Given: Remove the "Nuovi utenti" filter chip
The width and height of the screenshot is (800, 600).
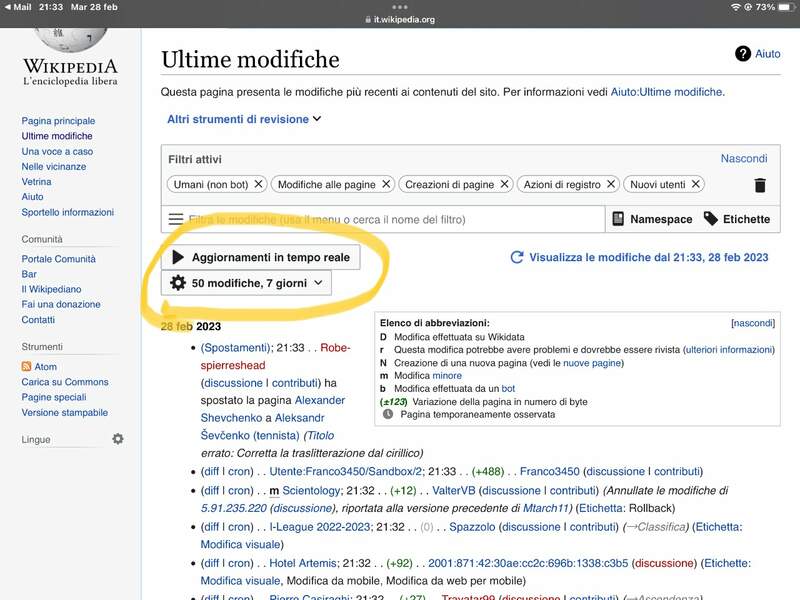Looking at the screenshot, I should [x=696, y=184].
